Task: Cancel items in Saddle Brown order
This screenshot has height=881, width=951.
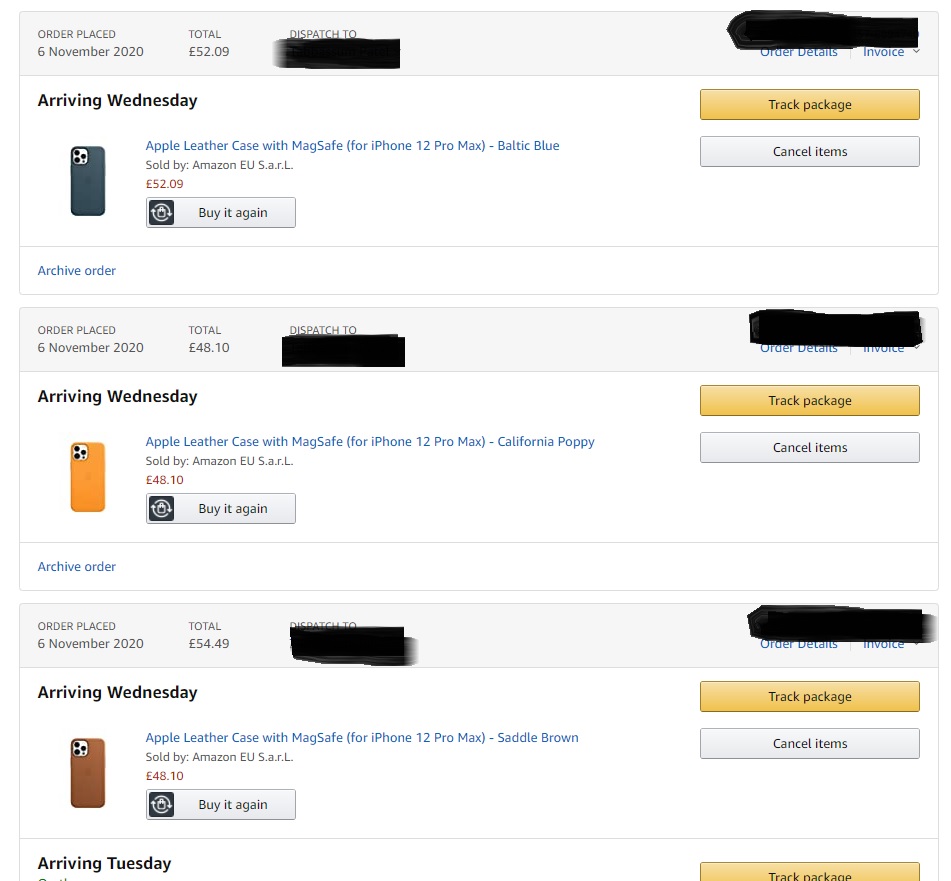Action: pos(809,743)
